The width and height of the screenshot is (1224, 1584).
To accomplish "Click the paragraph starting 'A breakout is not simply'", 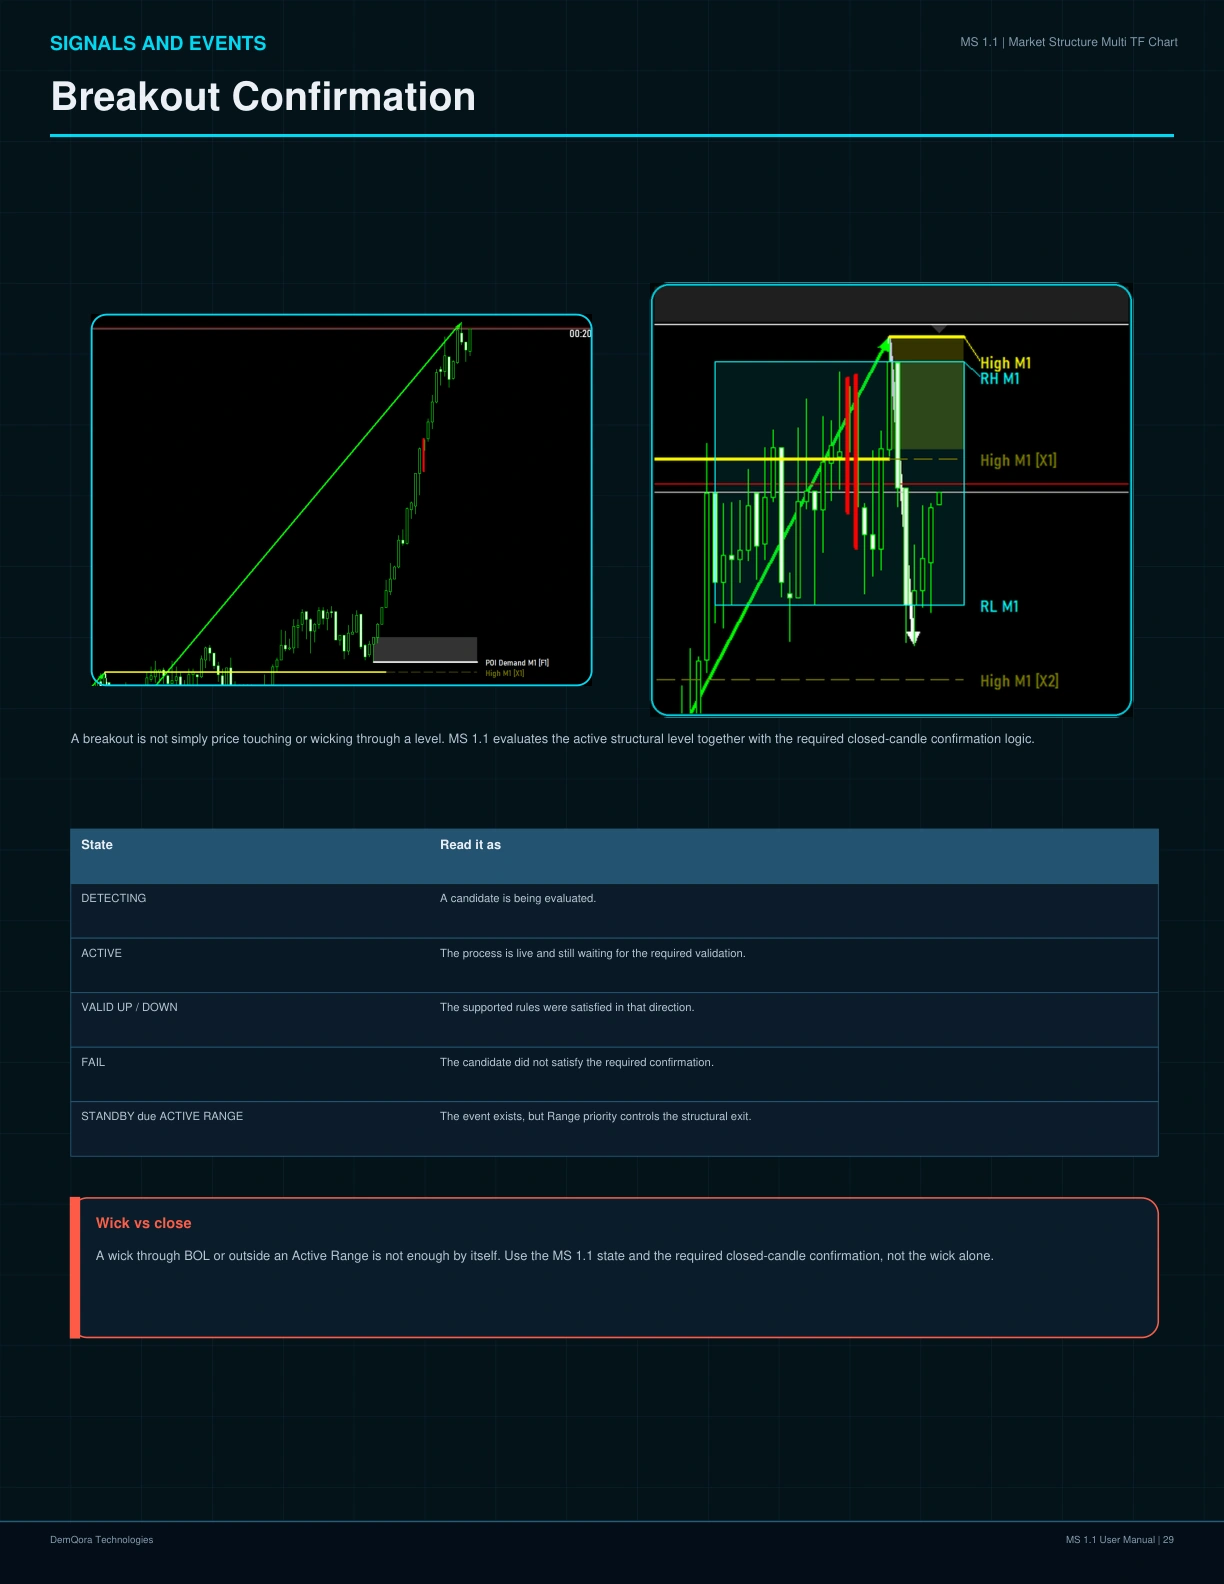I will [x=552, y=739].
